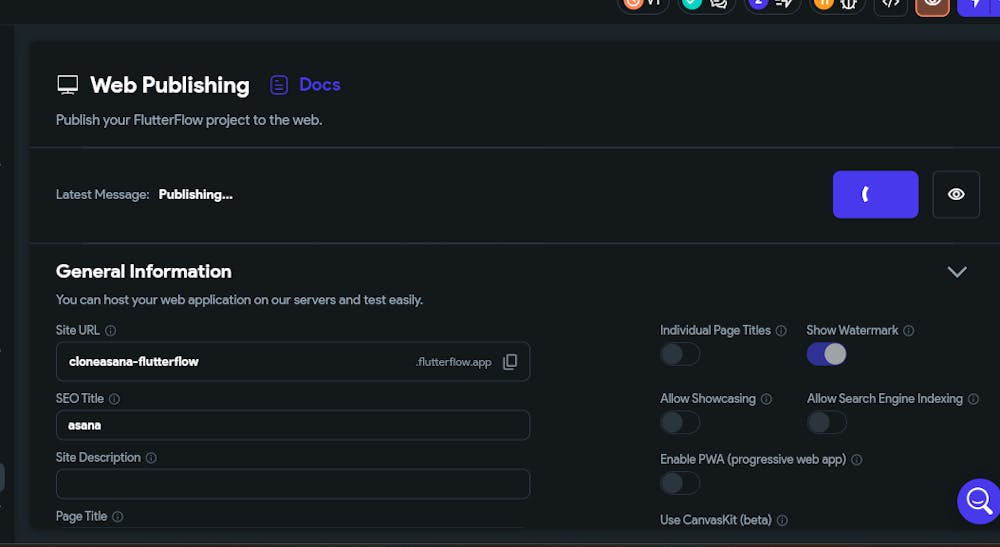1000x547 pixels.
Task: Toggle Allow Search Engine Indexing on
Action: [x=827, y=422]
